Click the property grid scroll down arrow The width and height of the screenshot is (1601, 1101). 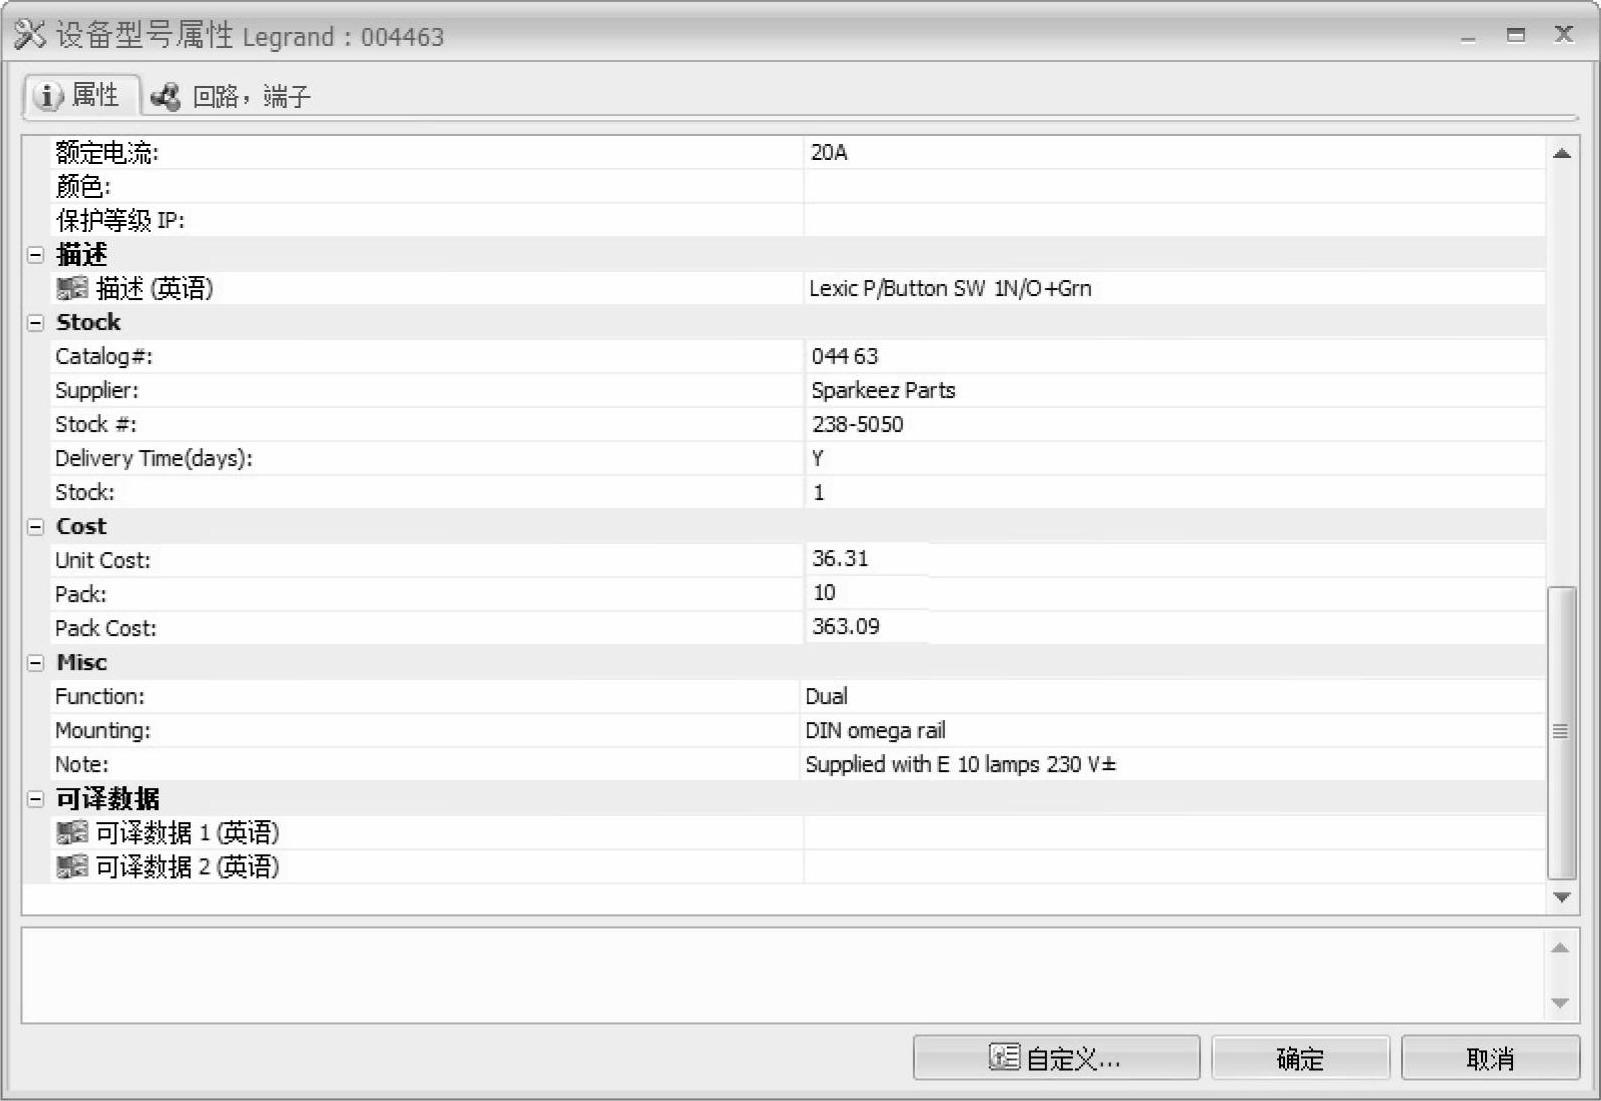point(1562,898)
